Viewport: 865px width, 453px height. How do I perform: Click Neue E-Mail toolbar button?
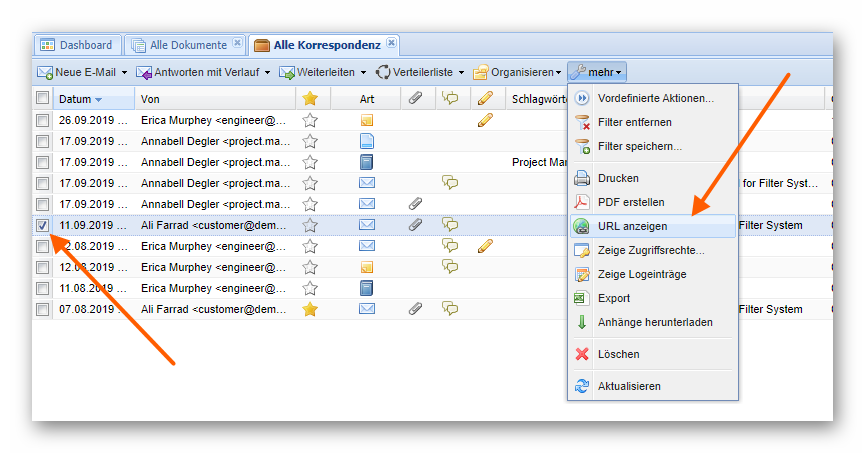pyautogui.click(x=77, y=72)
